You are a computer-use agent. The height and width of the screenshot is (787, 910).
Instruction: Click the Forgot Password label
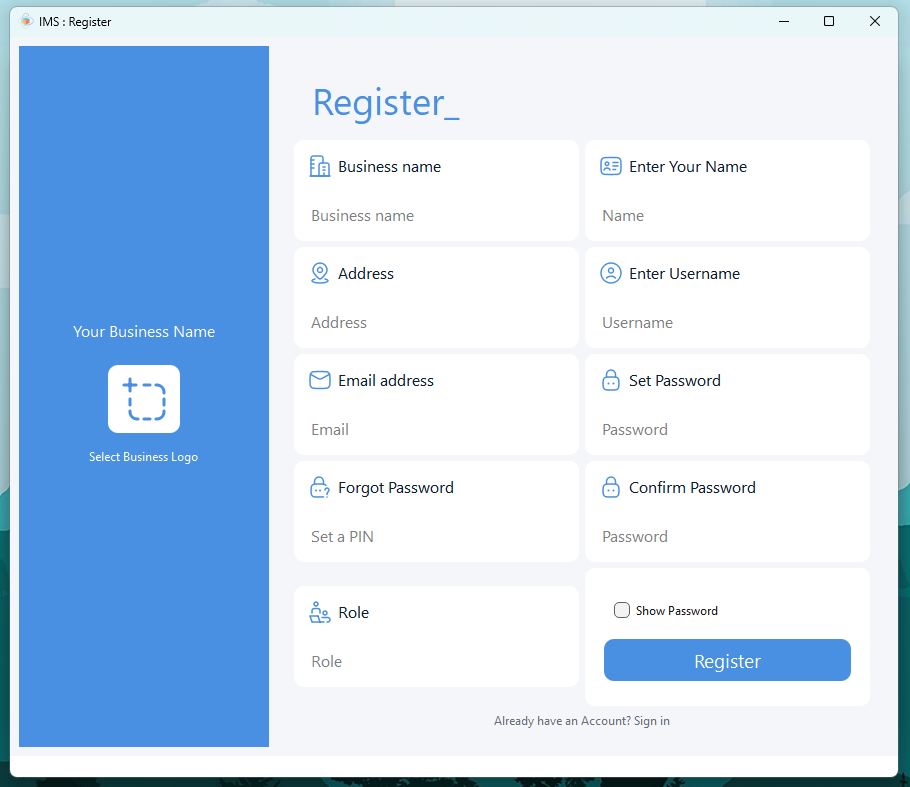click(396, 488)
